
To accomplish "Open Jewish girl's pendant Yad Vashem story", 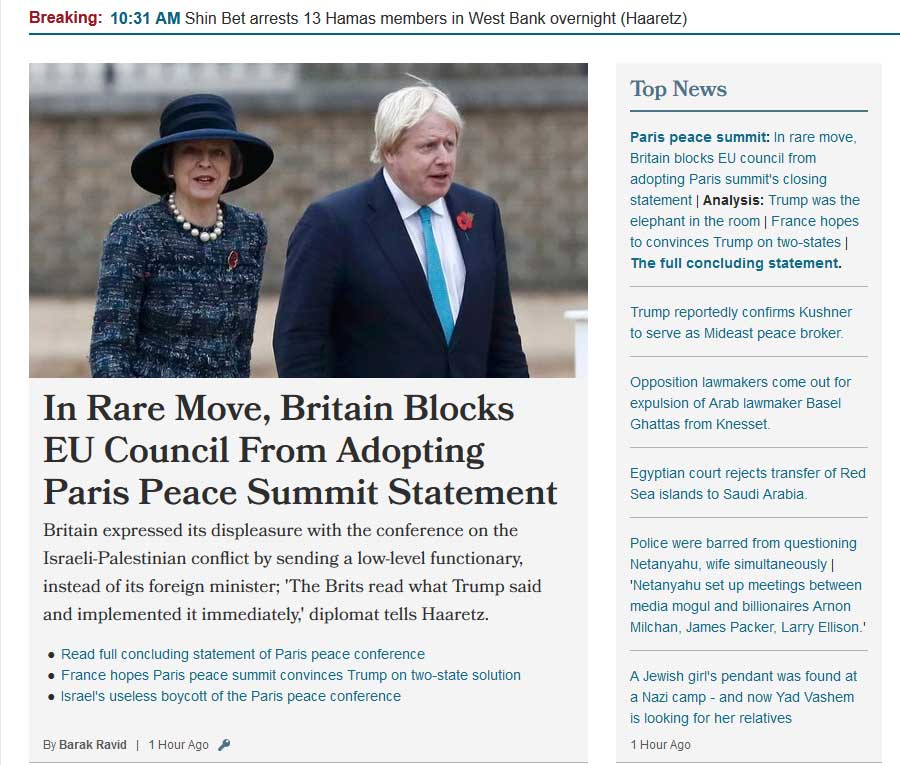I will tap(743, 697).
